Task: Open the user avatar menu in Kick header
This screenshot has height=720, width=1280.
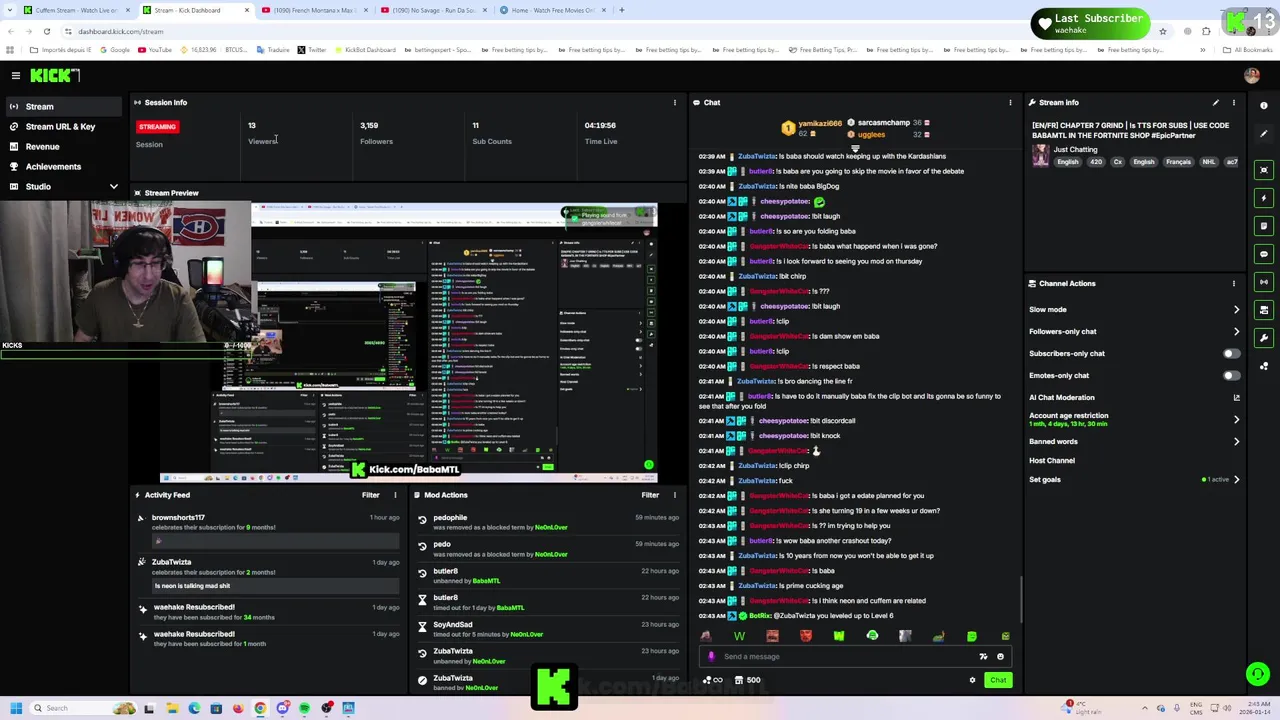Action: pyautogui.click(x=1252, y=75)
